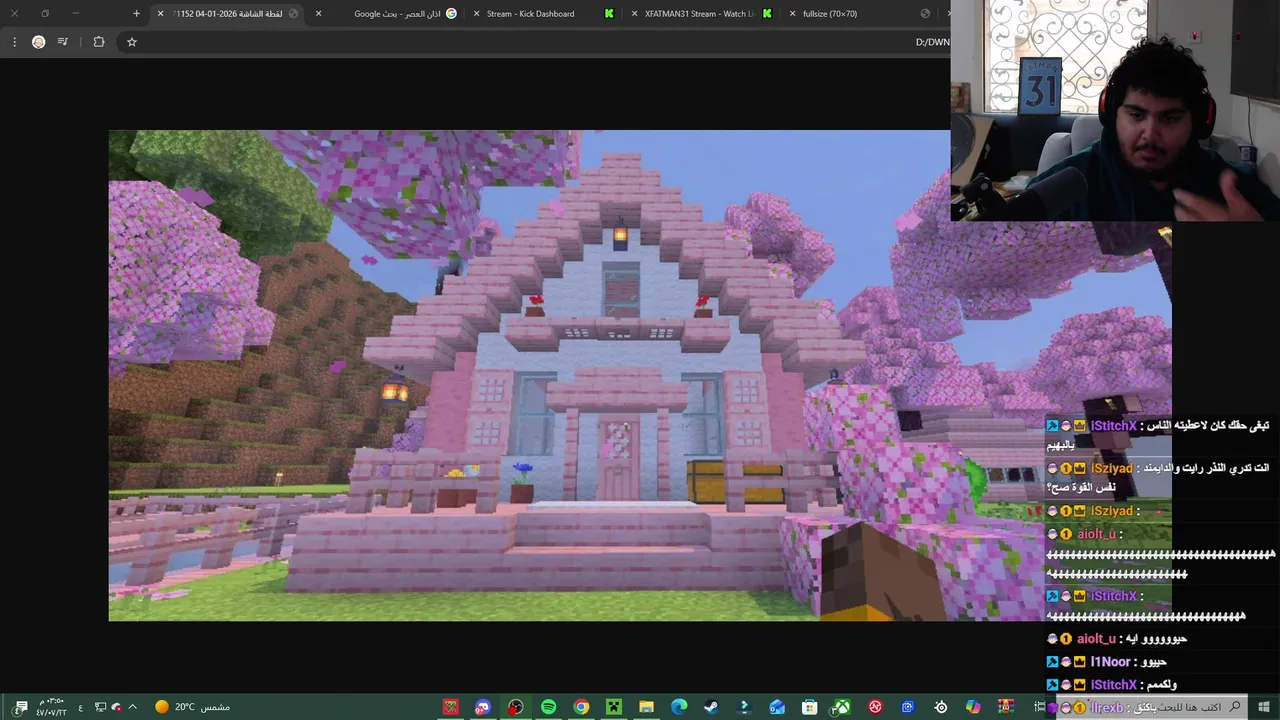Open Steam from the taskbar
1280x720 pixels.
click(x=711, y=707)
